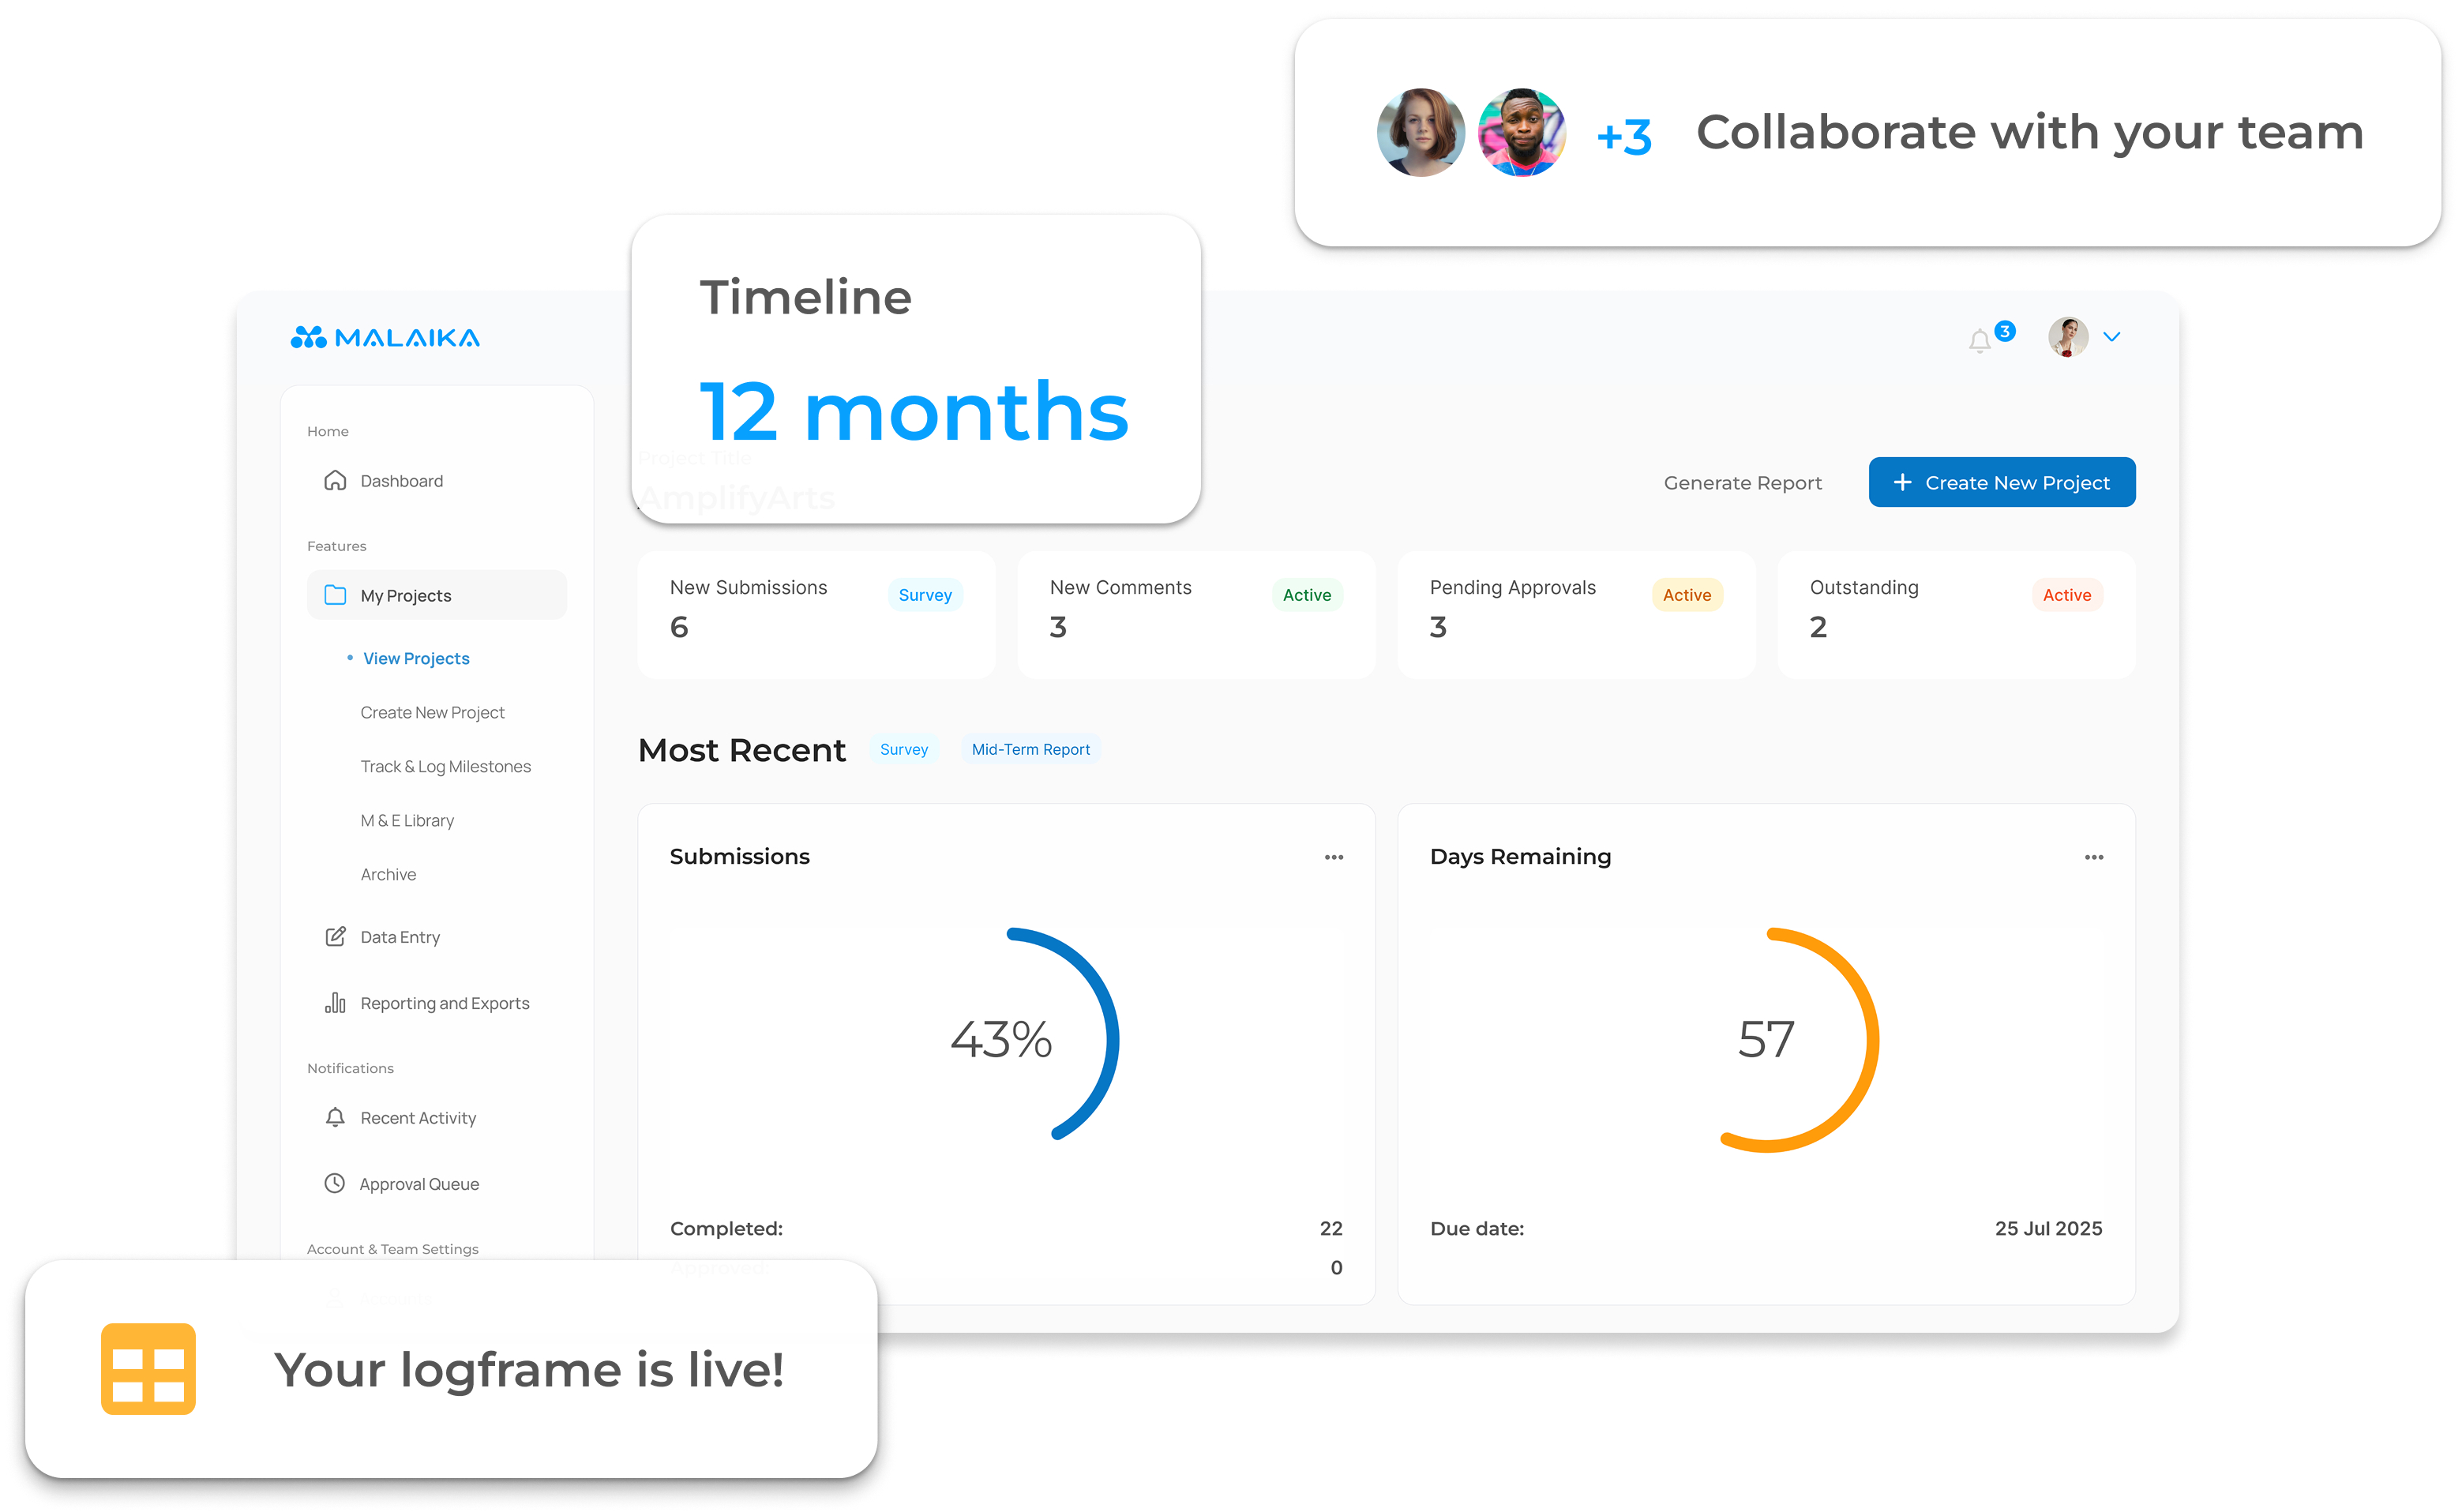This screenshot has height=1512, width=2462.
Task: Expand the user profile dropdown chevron
Action: (2112, 337)
